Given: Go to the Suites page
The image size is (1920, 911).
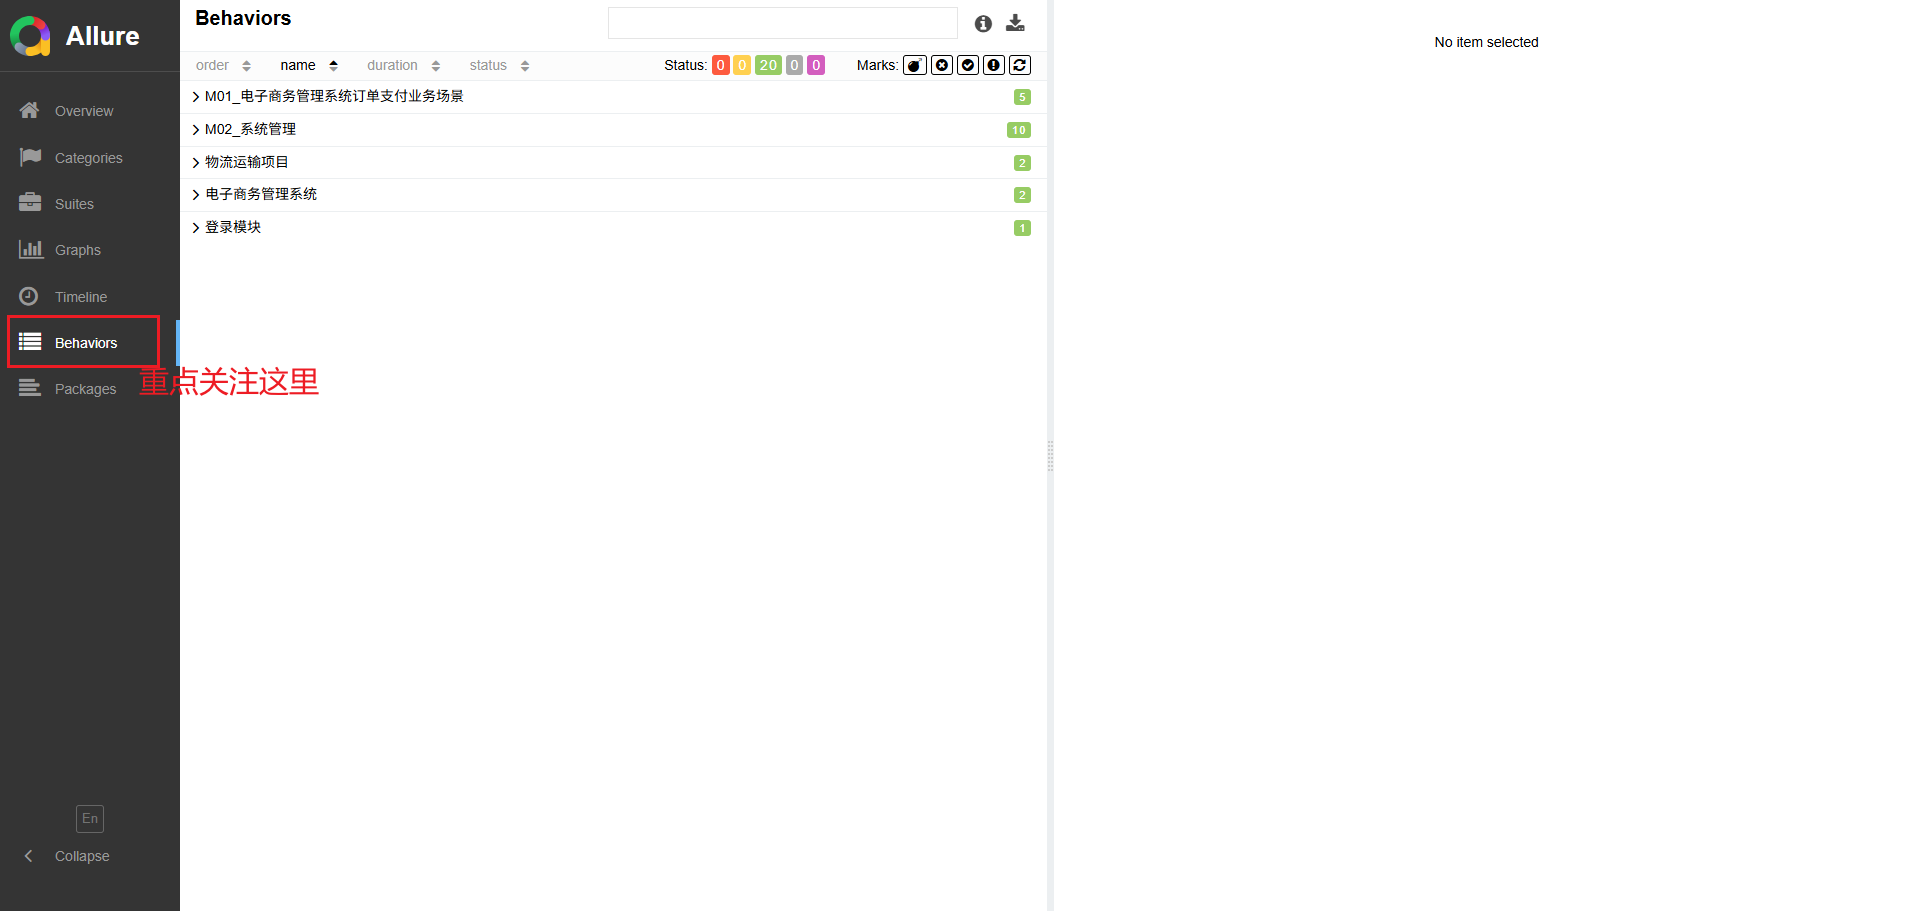Looking at the screenshot, I should tap(90, 204).
